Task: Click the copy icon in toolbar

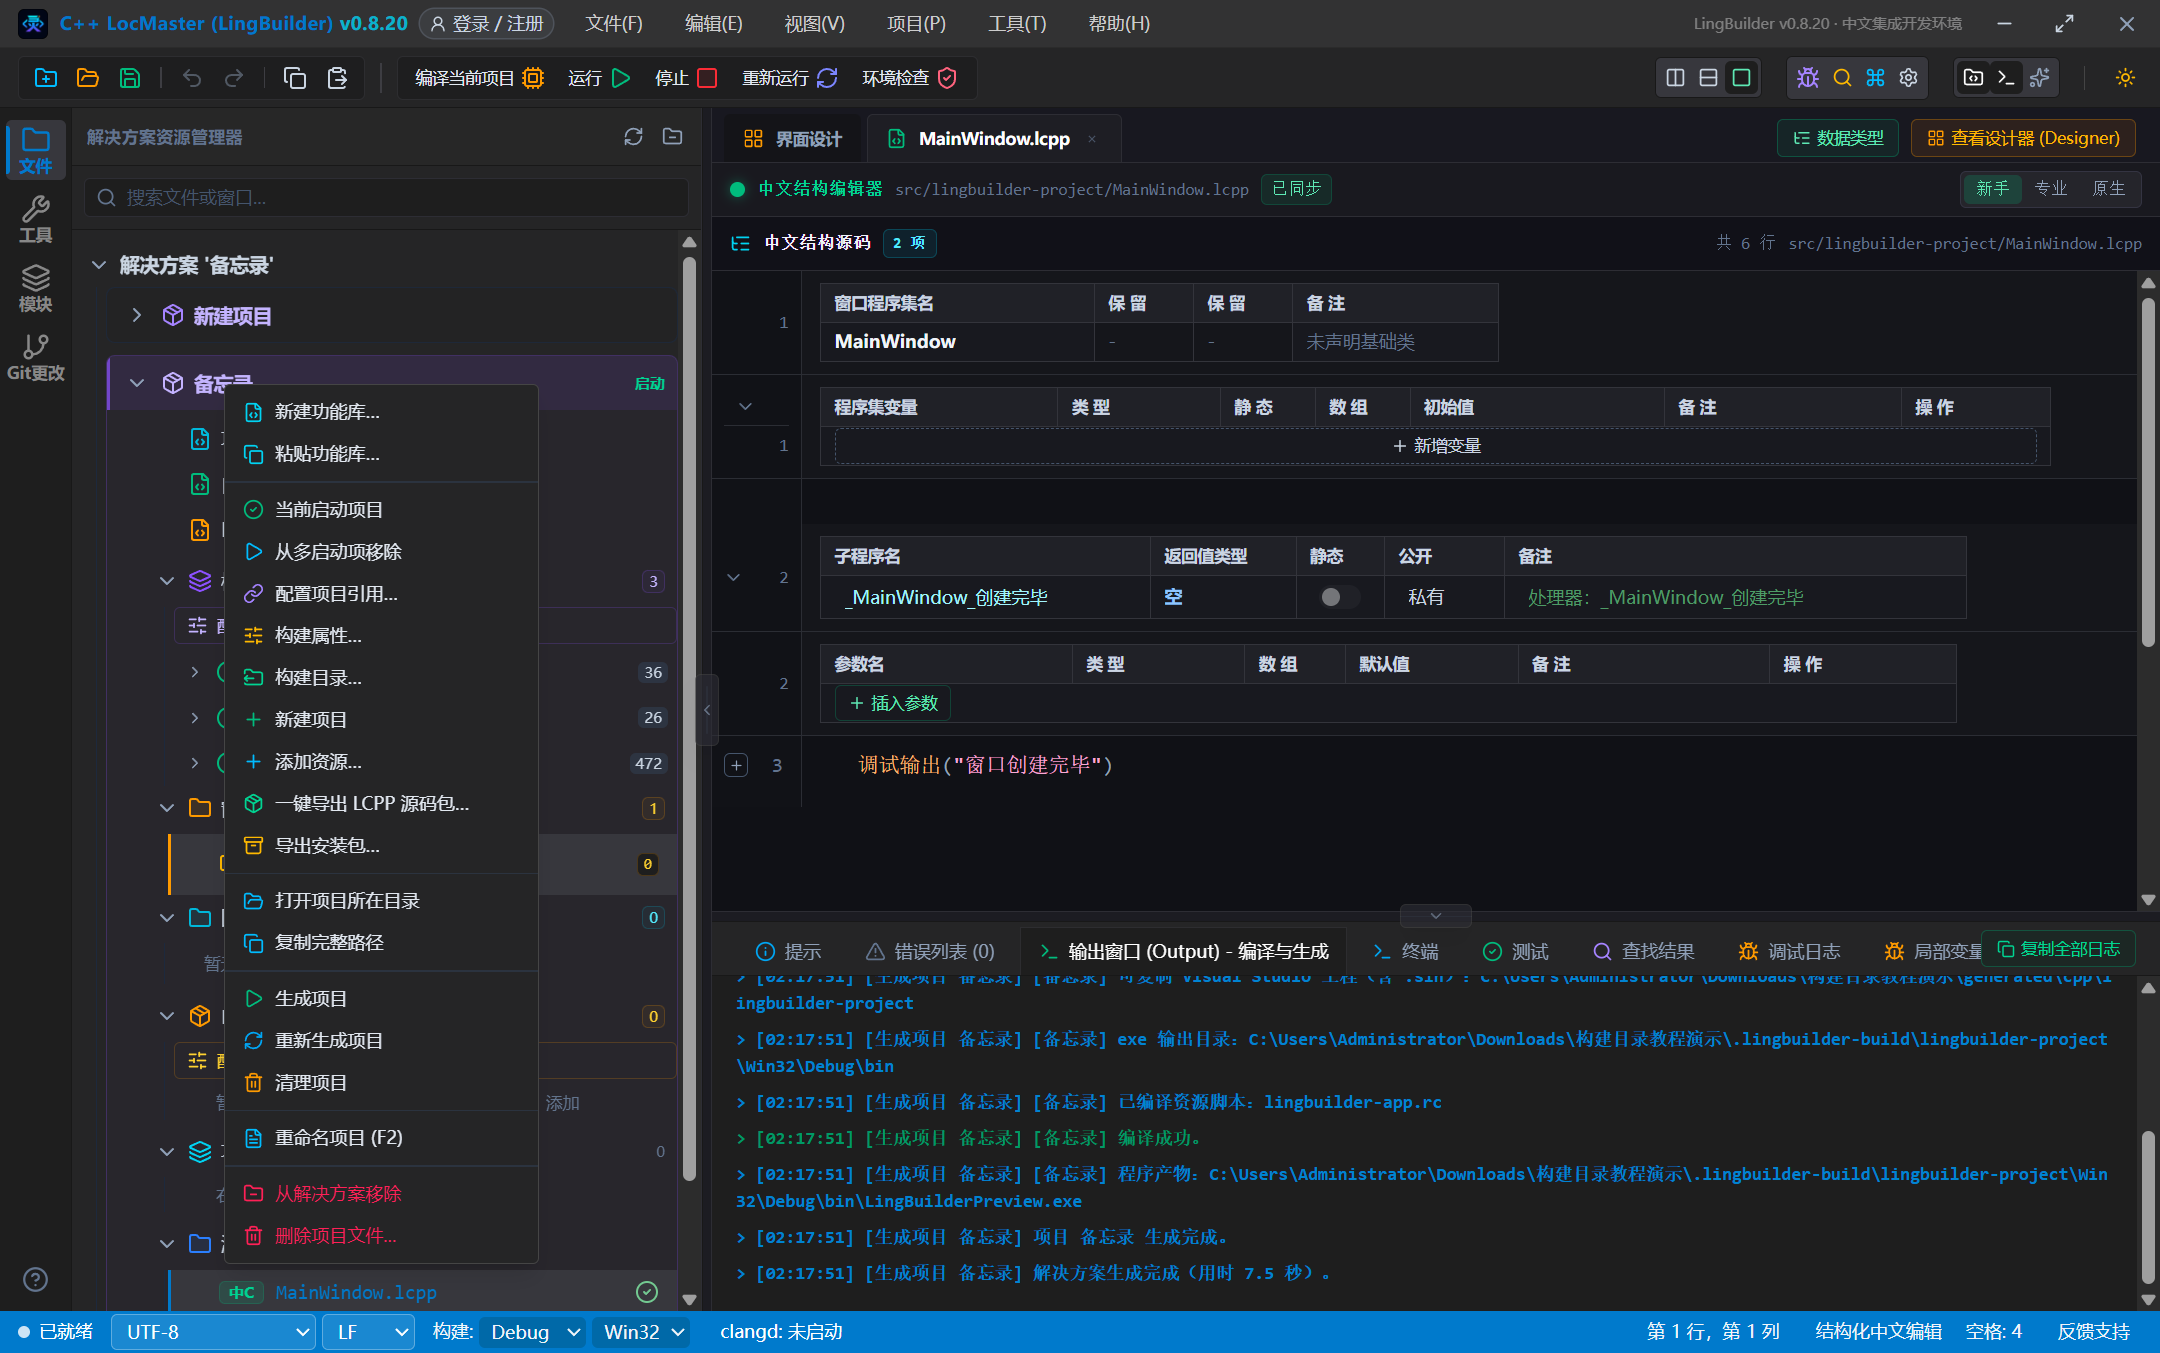Action: pyautogui.click(x=295, y=78)
